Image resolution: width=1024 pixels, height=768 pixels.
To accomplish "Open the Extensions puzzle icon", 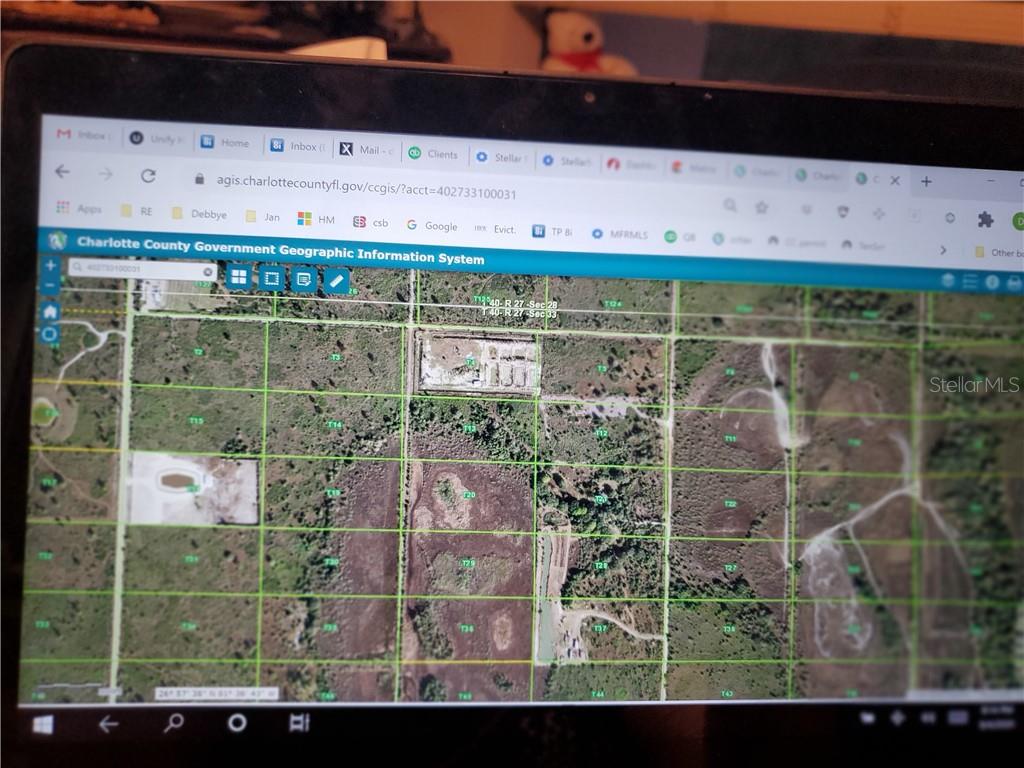I will 985,219.
